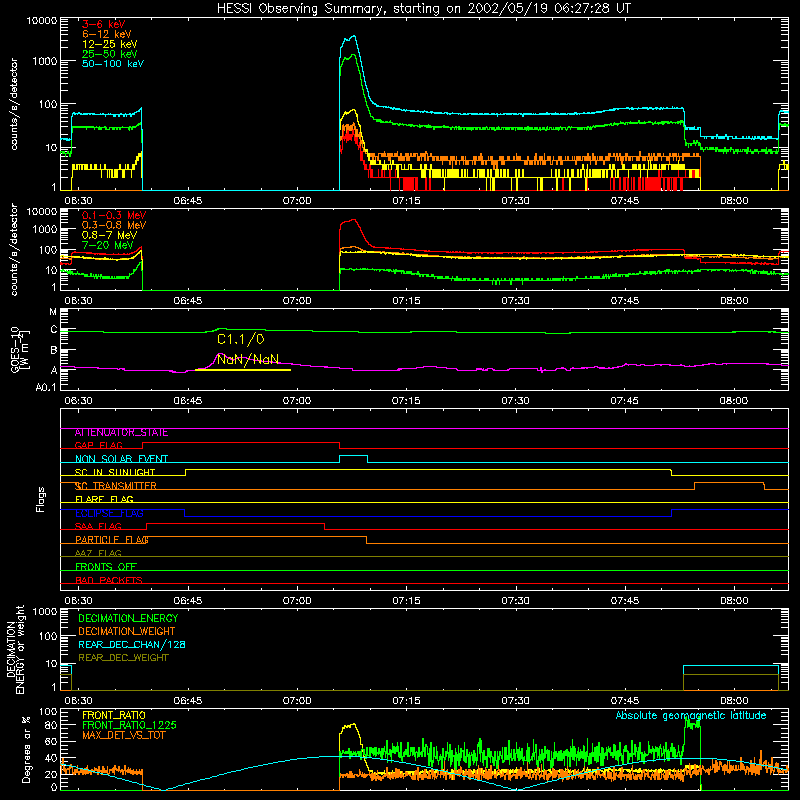Click the blue "ECLIPSE_FLAG" label

pos(109,513)
